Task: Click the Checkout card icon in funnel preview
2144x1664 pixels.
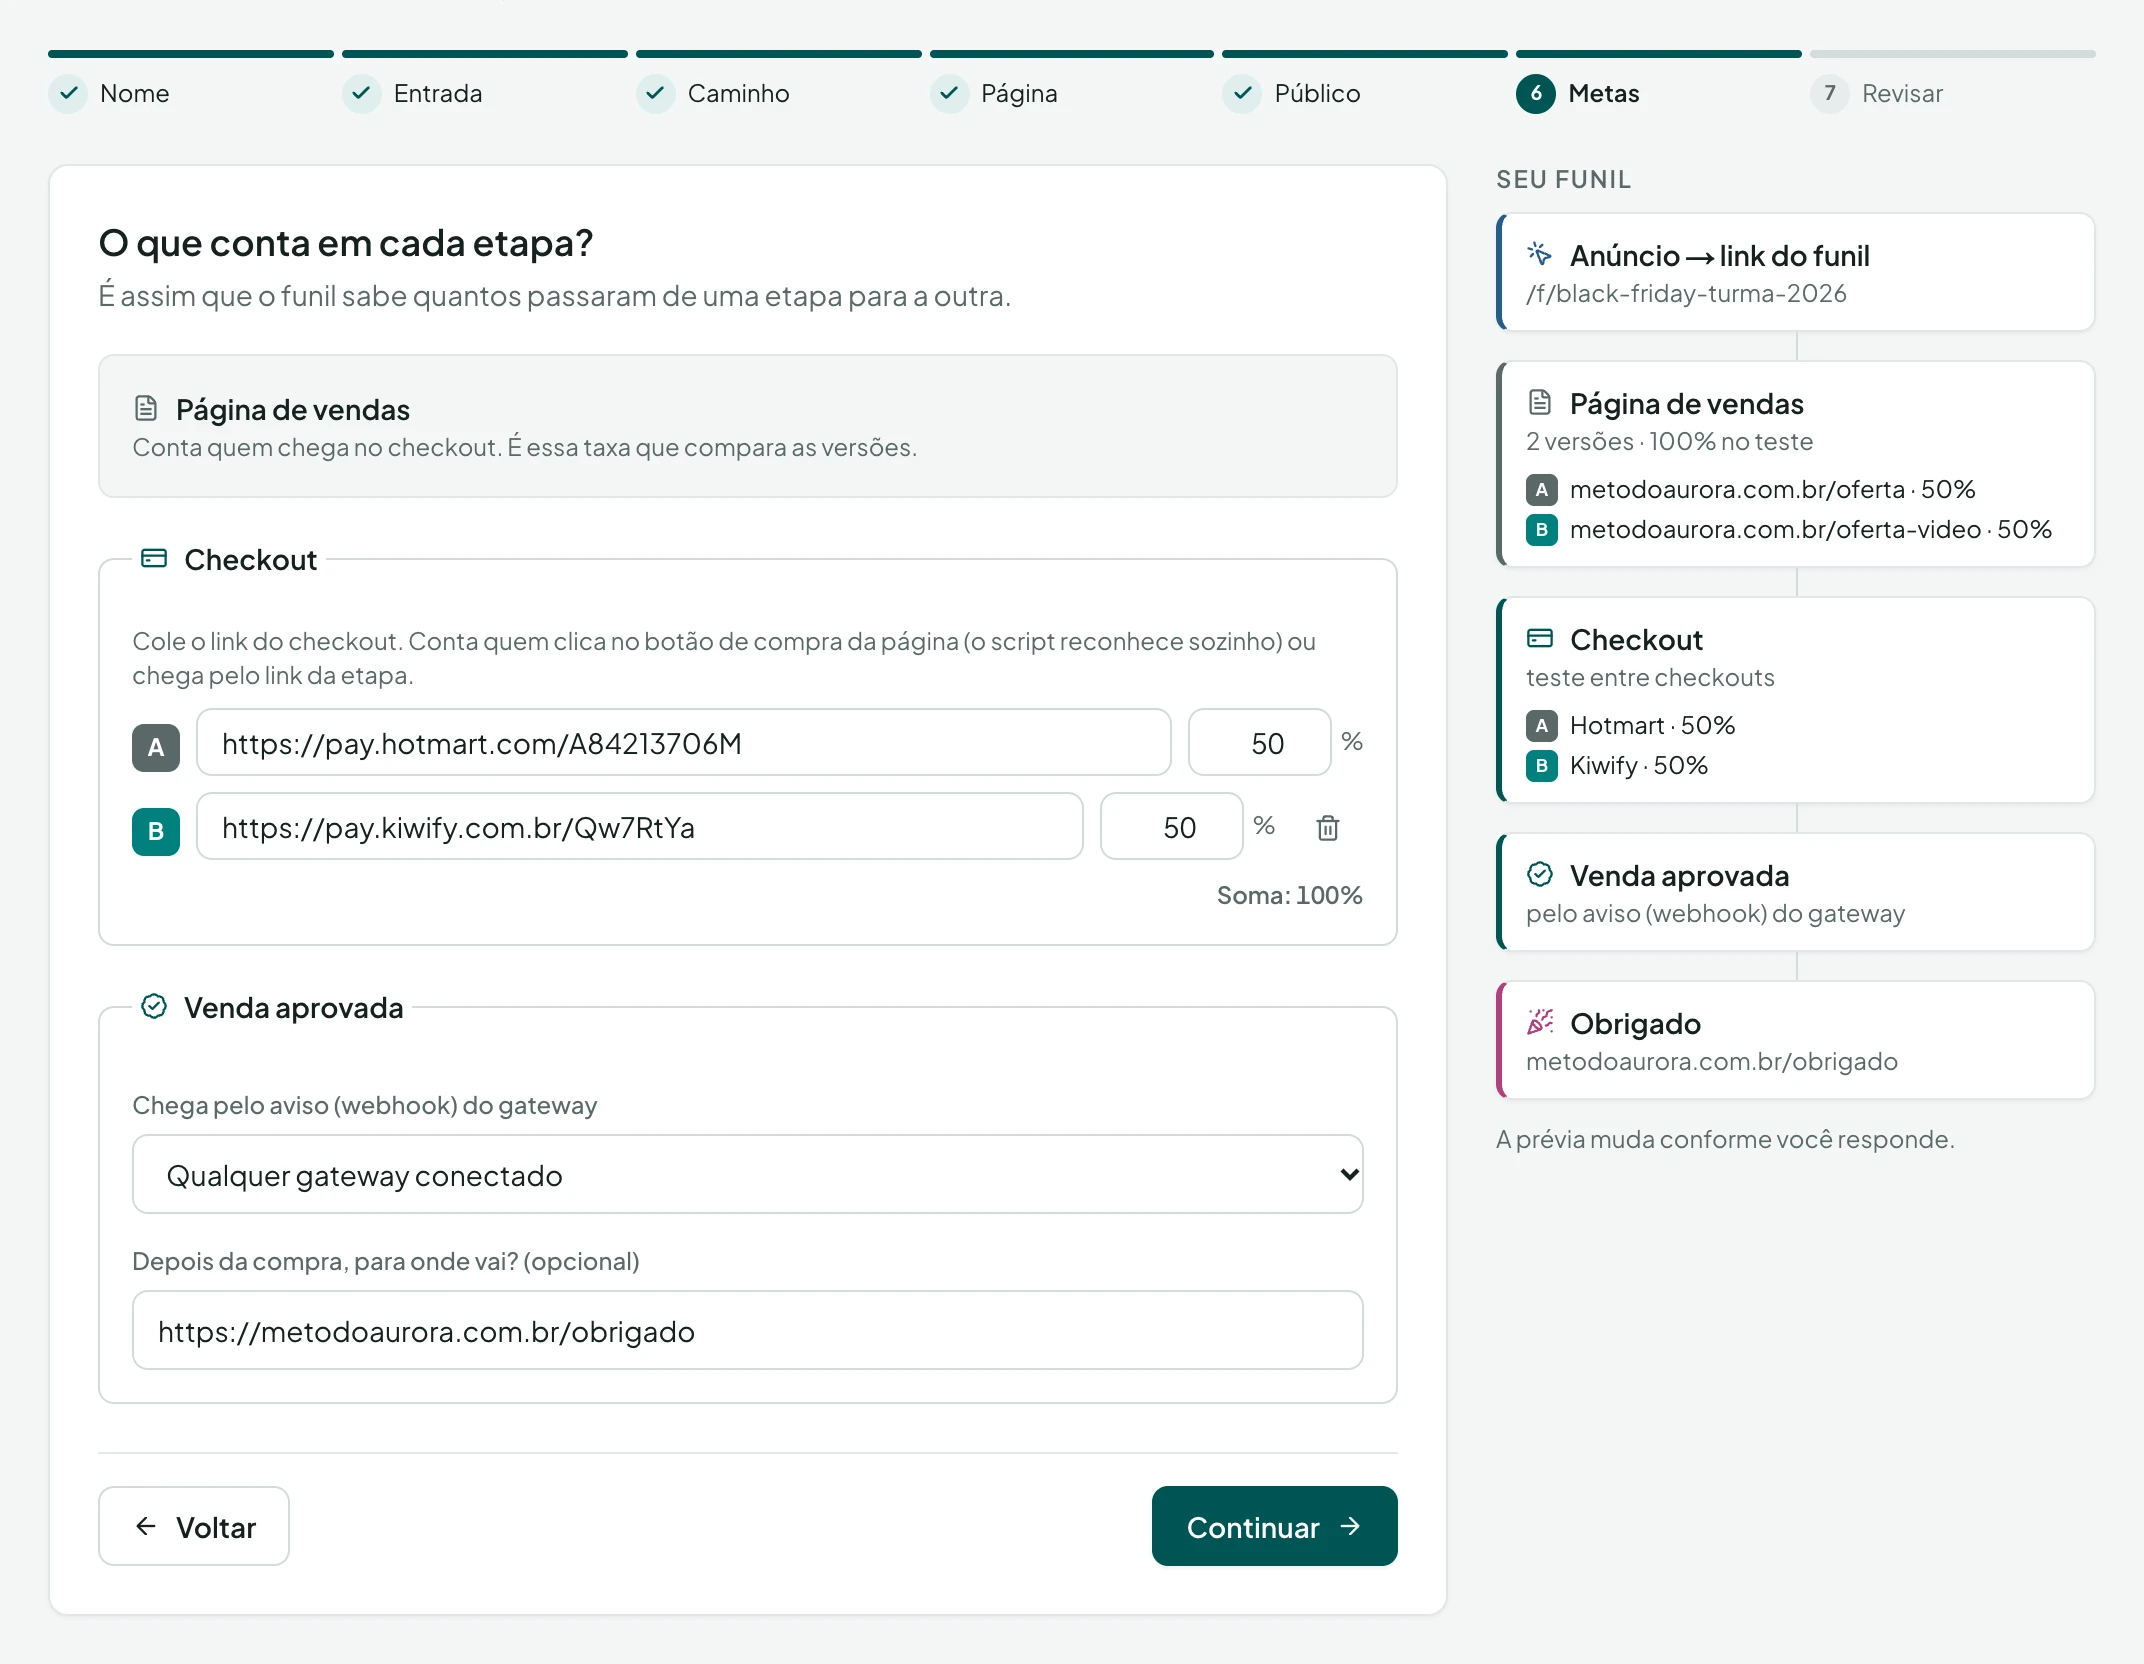Action: [1540, 638]
